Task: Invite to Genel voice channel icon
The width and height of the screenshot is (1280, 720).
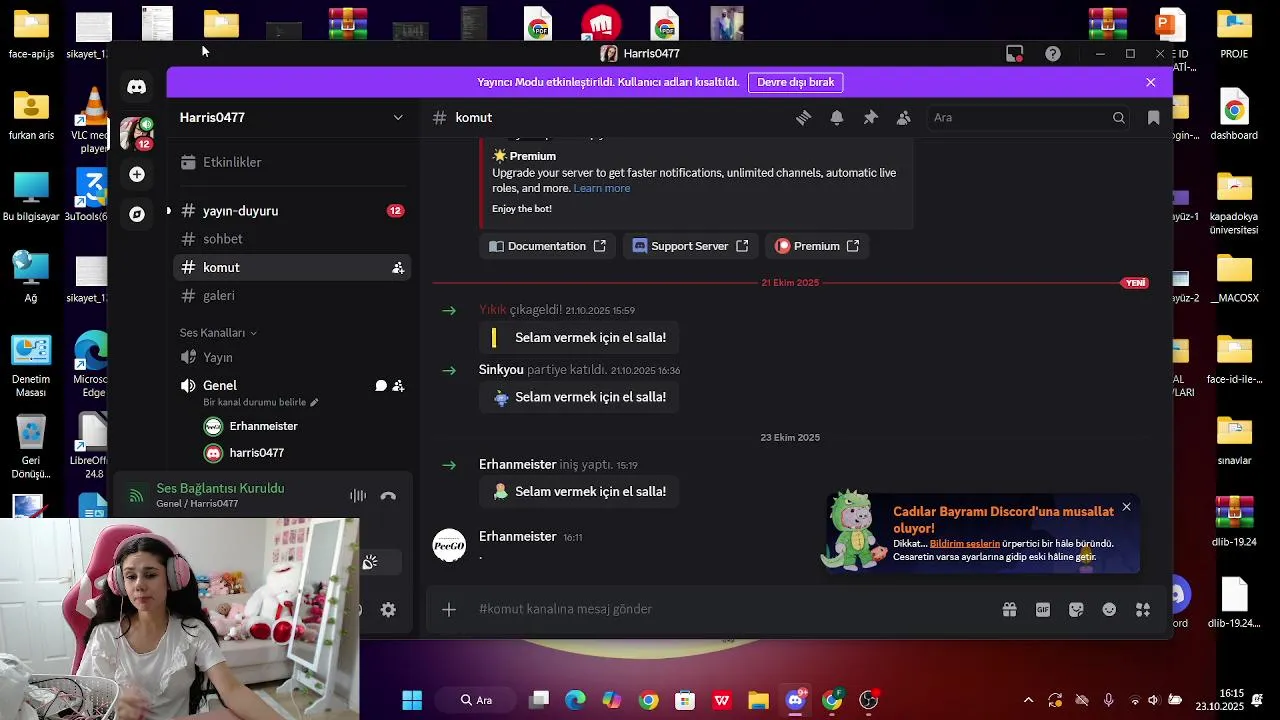Action: point(398,386)
